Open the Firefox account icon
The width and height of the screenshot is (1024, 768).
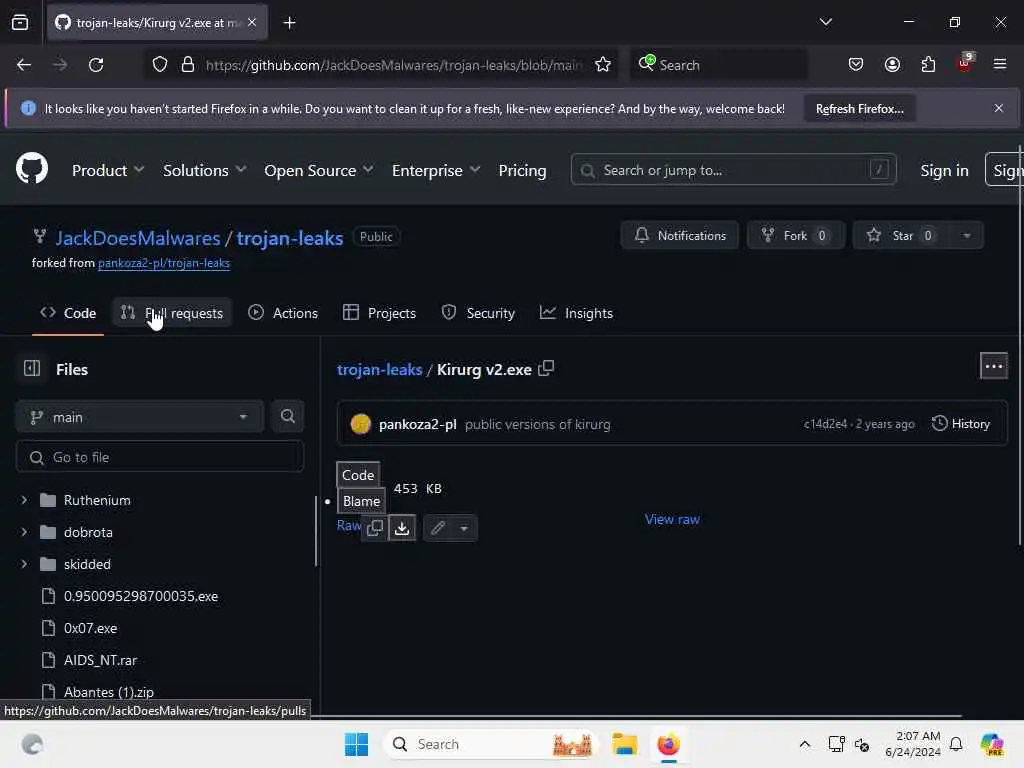[x=892, y=65]
